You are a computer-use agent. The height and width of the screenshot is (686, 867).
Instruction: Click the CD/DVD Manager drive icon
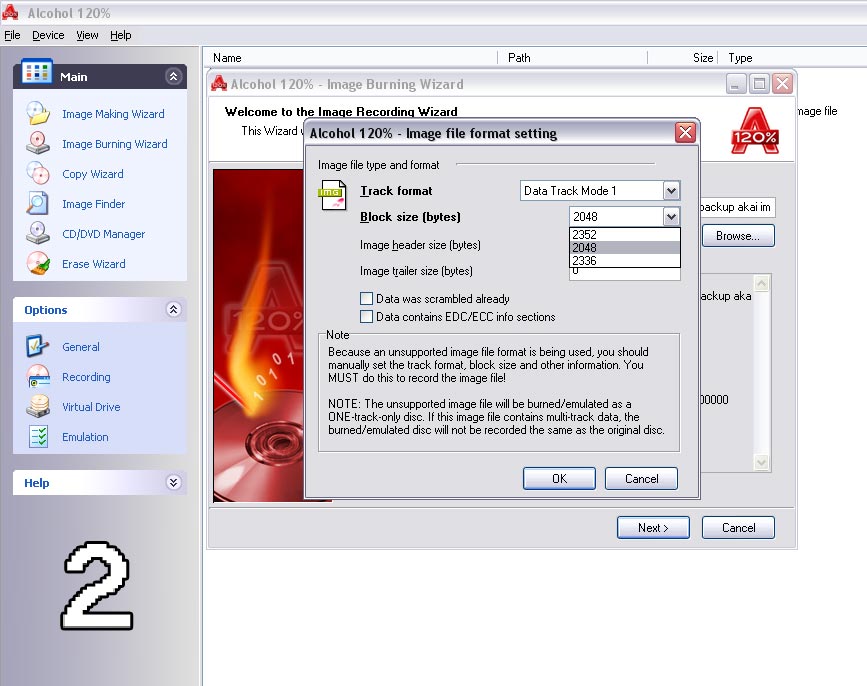pyautogui.click(x=38, y=233)
